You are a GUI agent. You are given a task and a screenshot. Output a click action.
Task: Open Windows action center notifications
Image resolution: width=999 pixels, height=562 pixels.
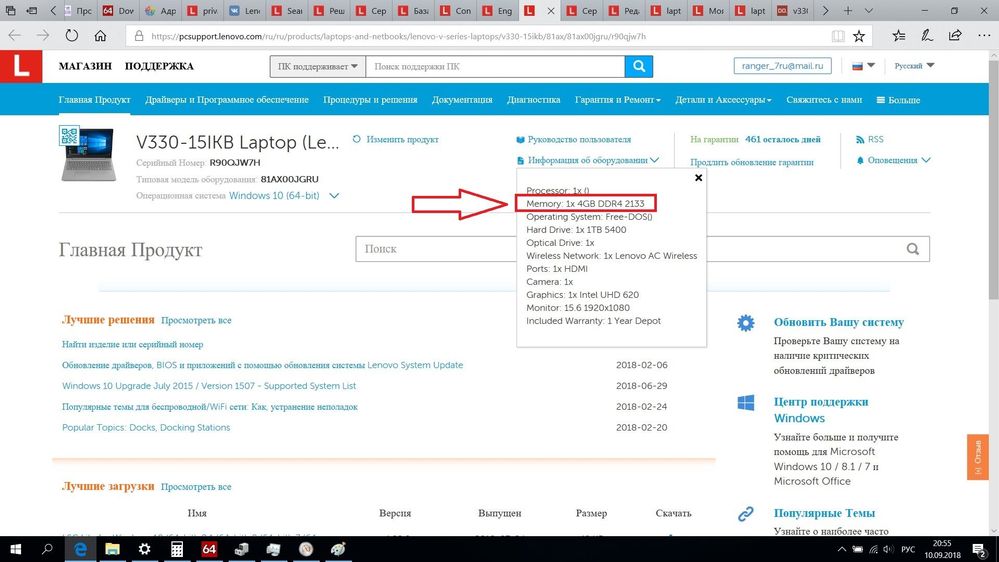(x=980, y=549)
